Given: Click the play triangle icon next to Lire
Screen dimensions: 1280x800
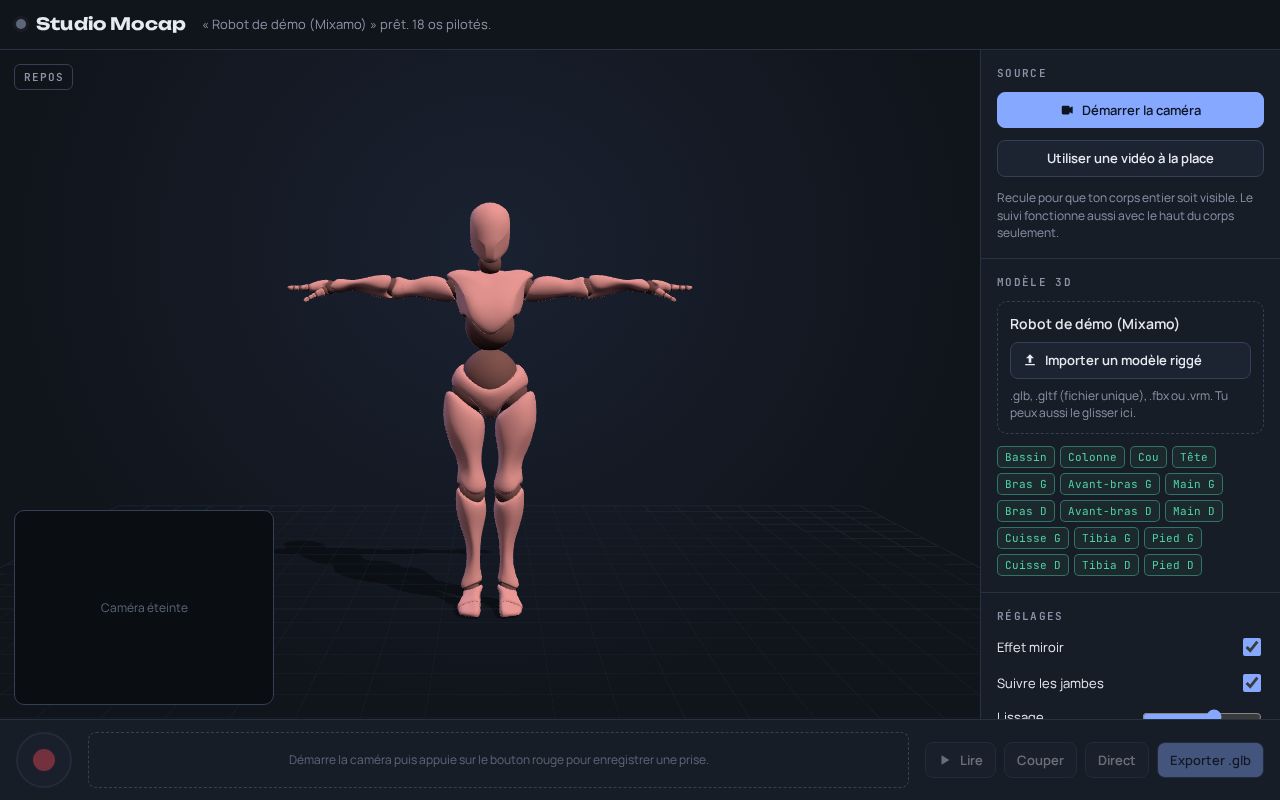Looking at the screenshot, I should (945, 760).
